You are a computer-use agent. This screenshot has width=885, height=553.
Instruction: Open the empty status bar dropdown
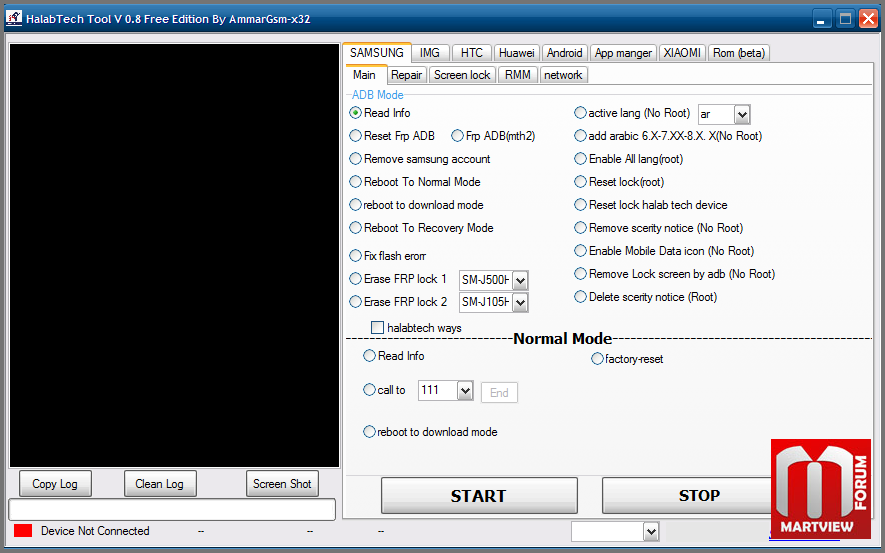[x=651, y=532]
